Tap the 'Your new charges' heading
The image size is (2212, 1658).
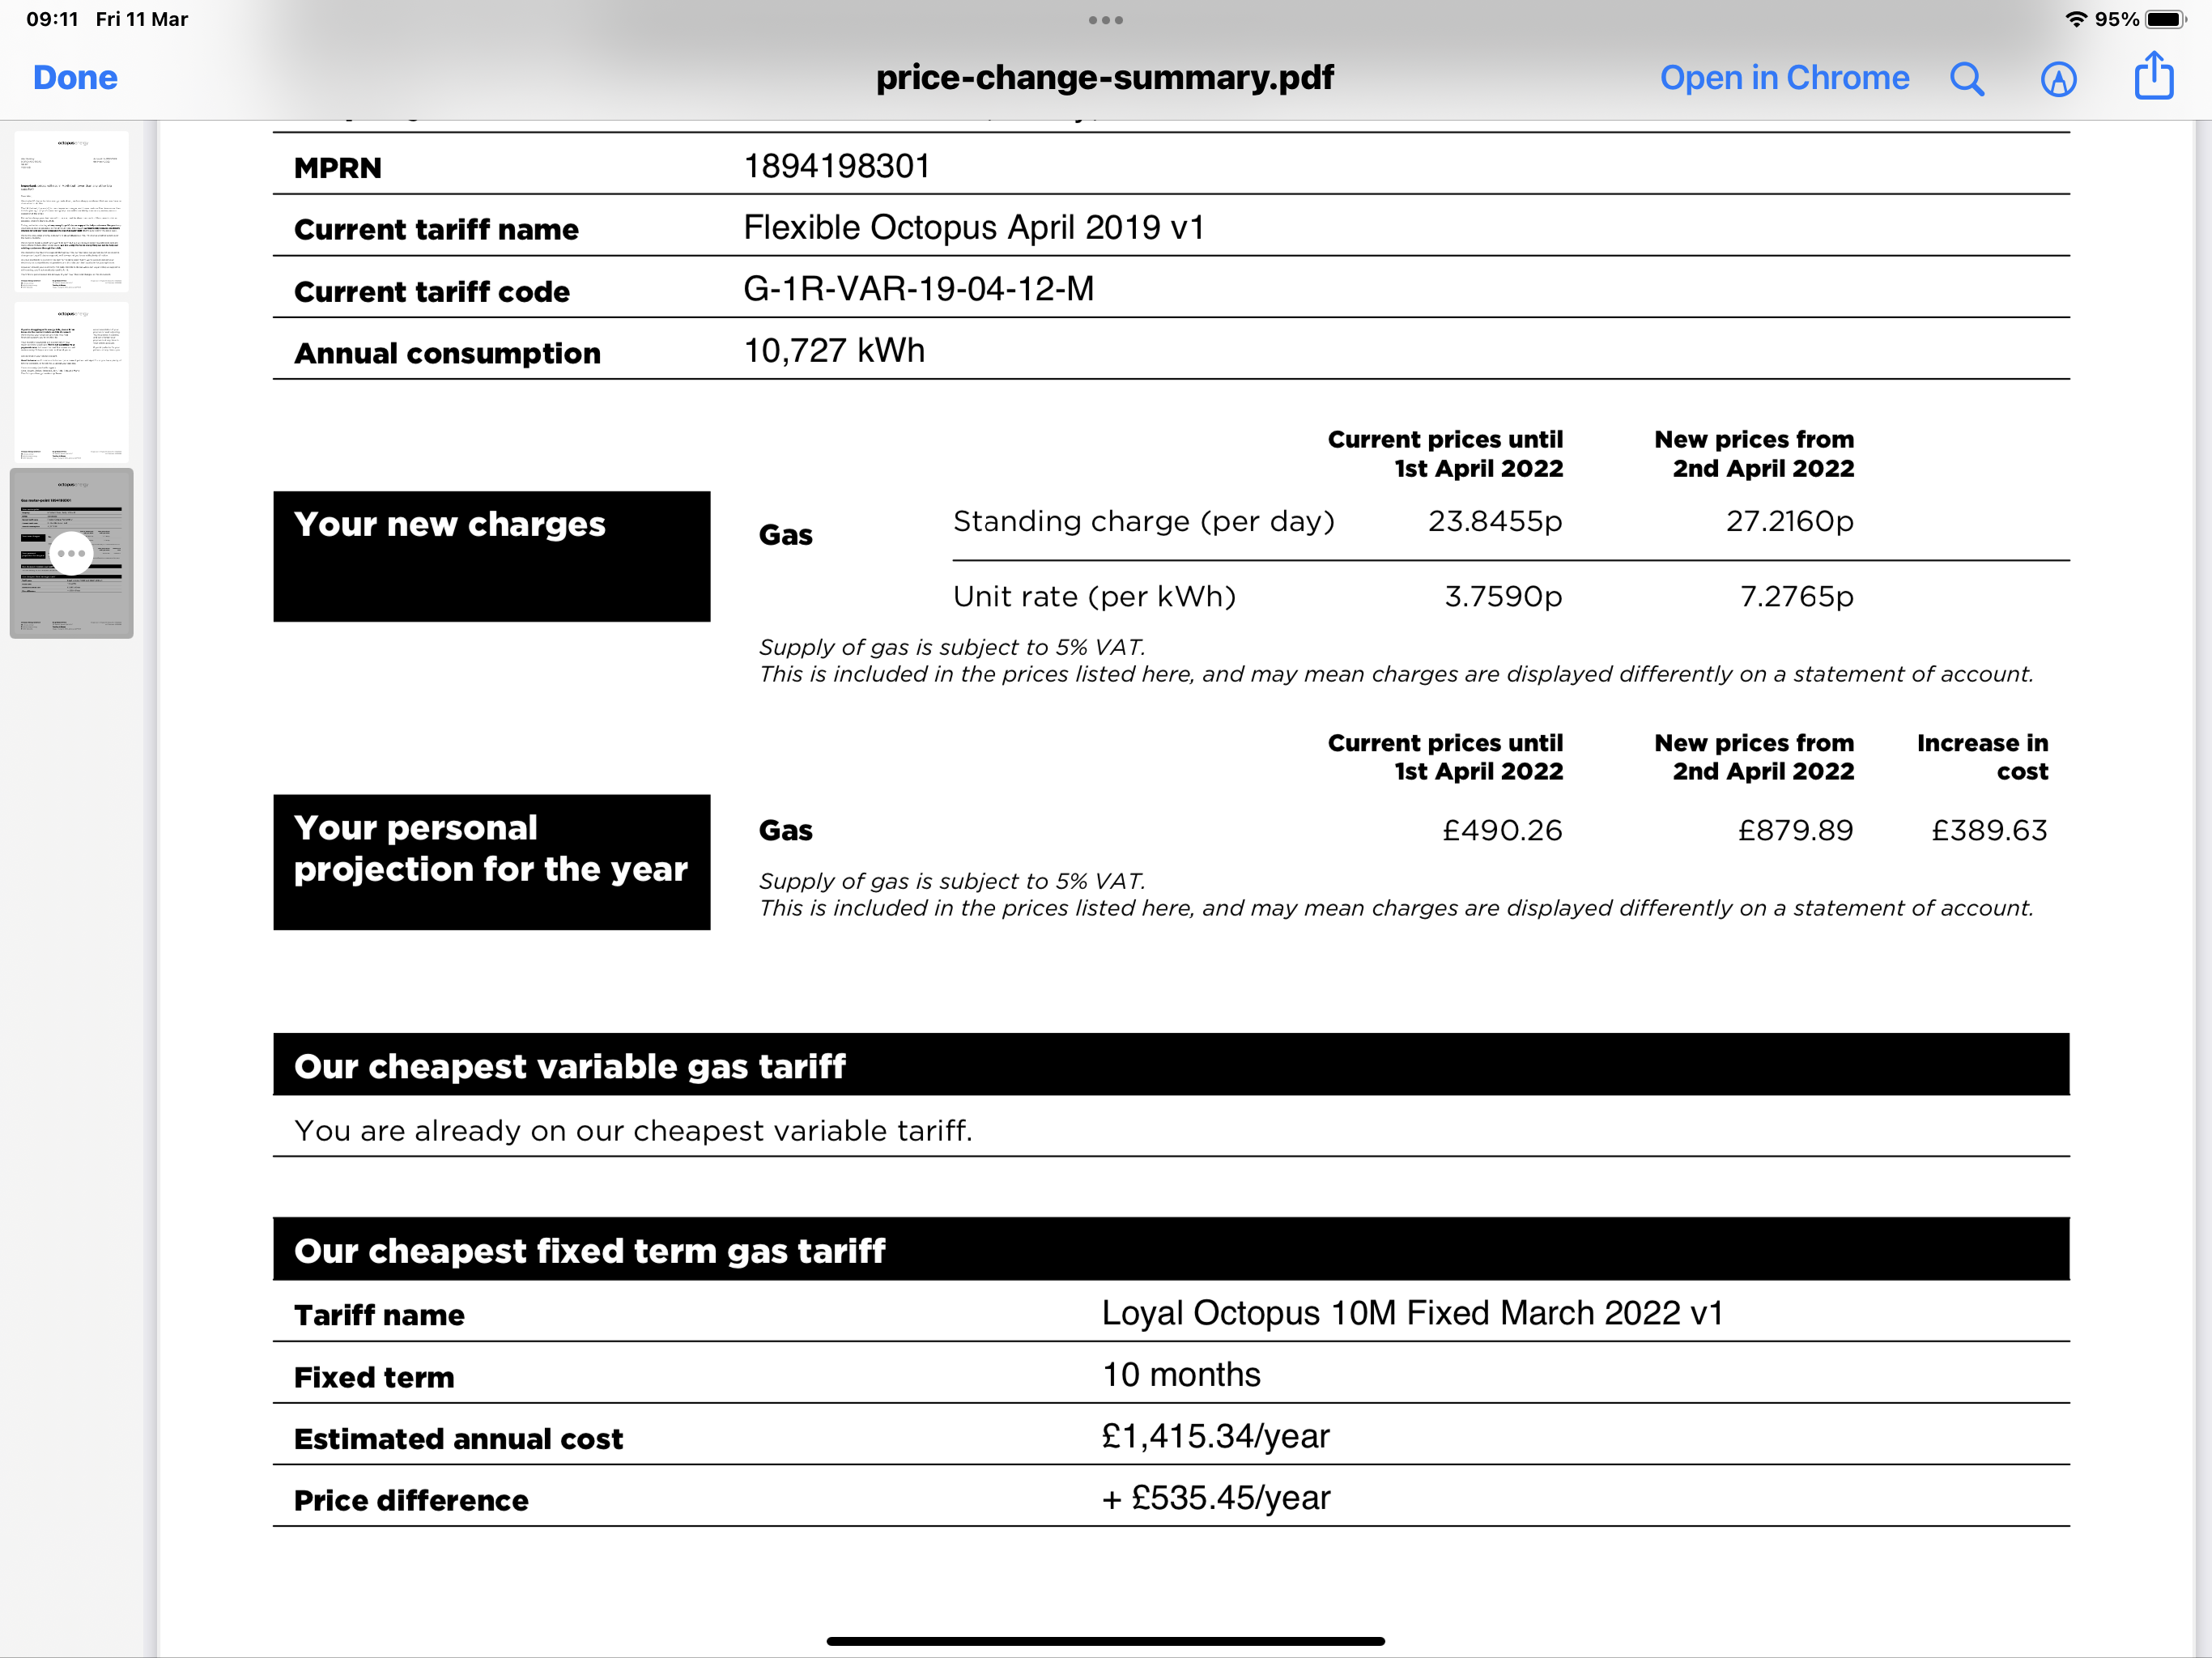point(449,524)
